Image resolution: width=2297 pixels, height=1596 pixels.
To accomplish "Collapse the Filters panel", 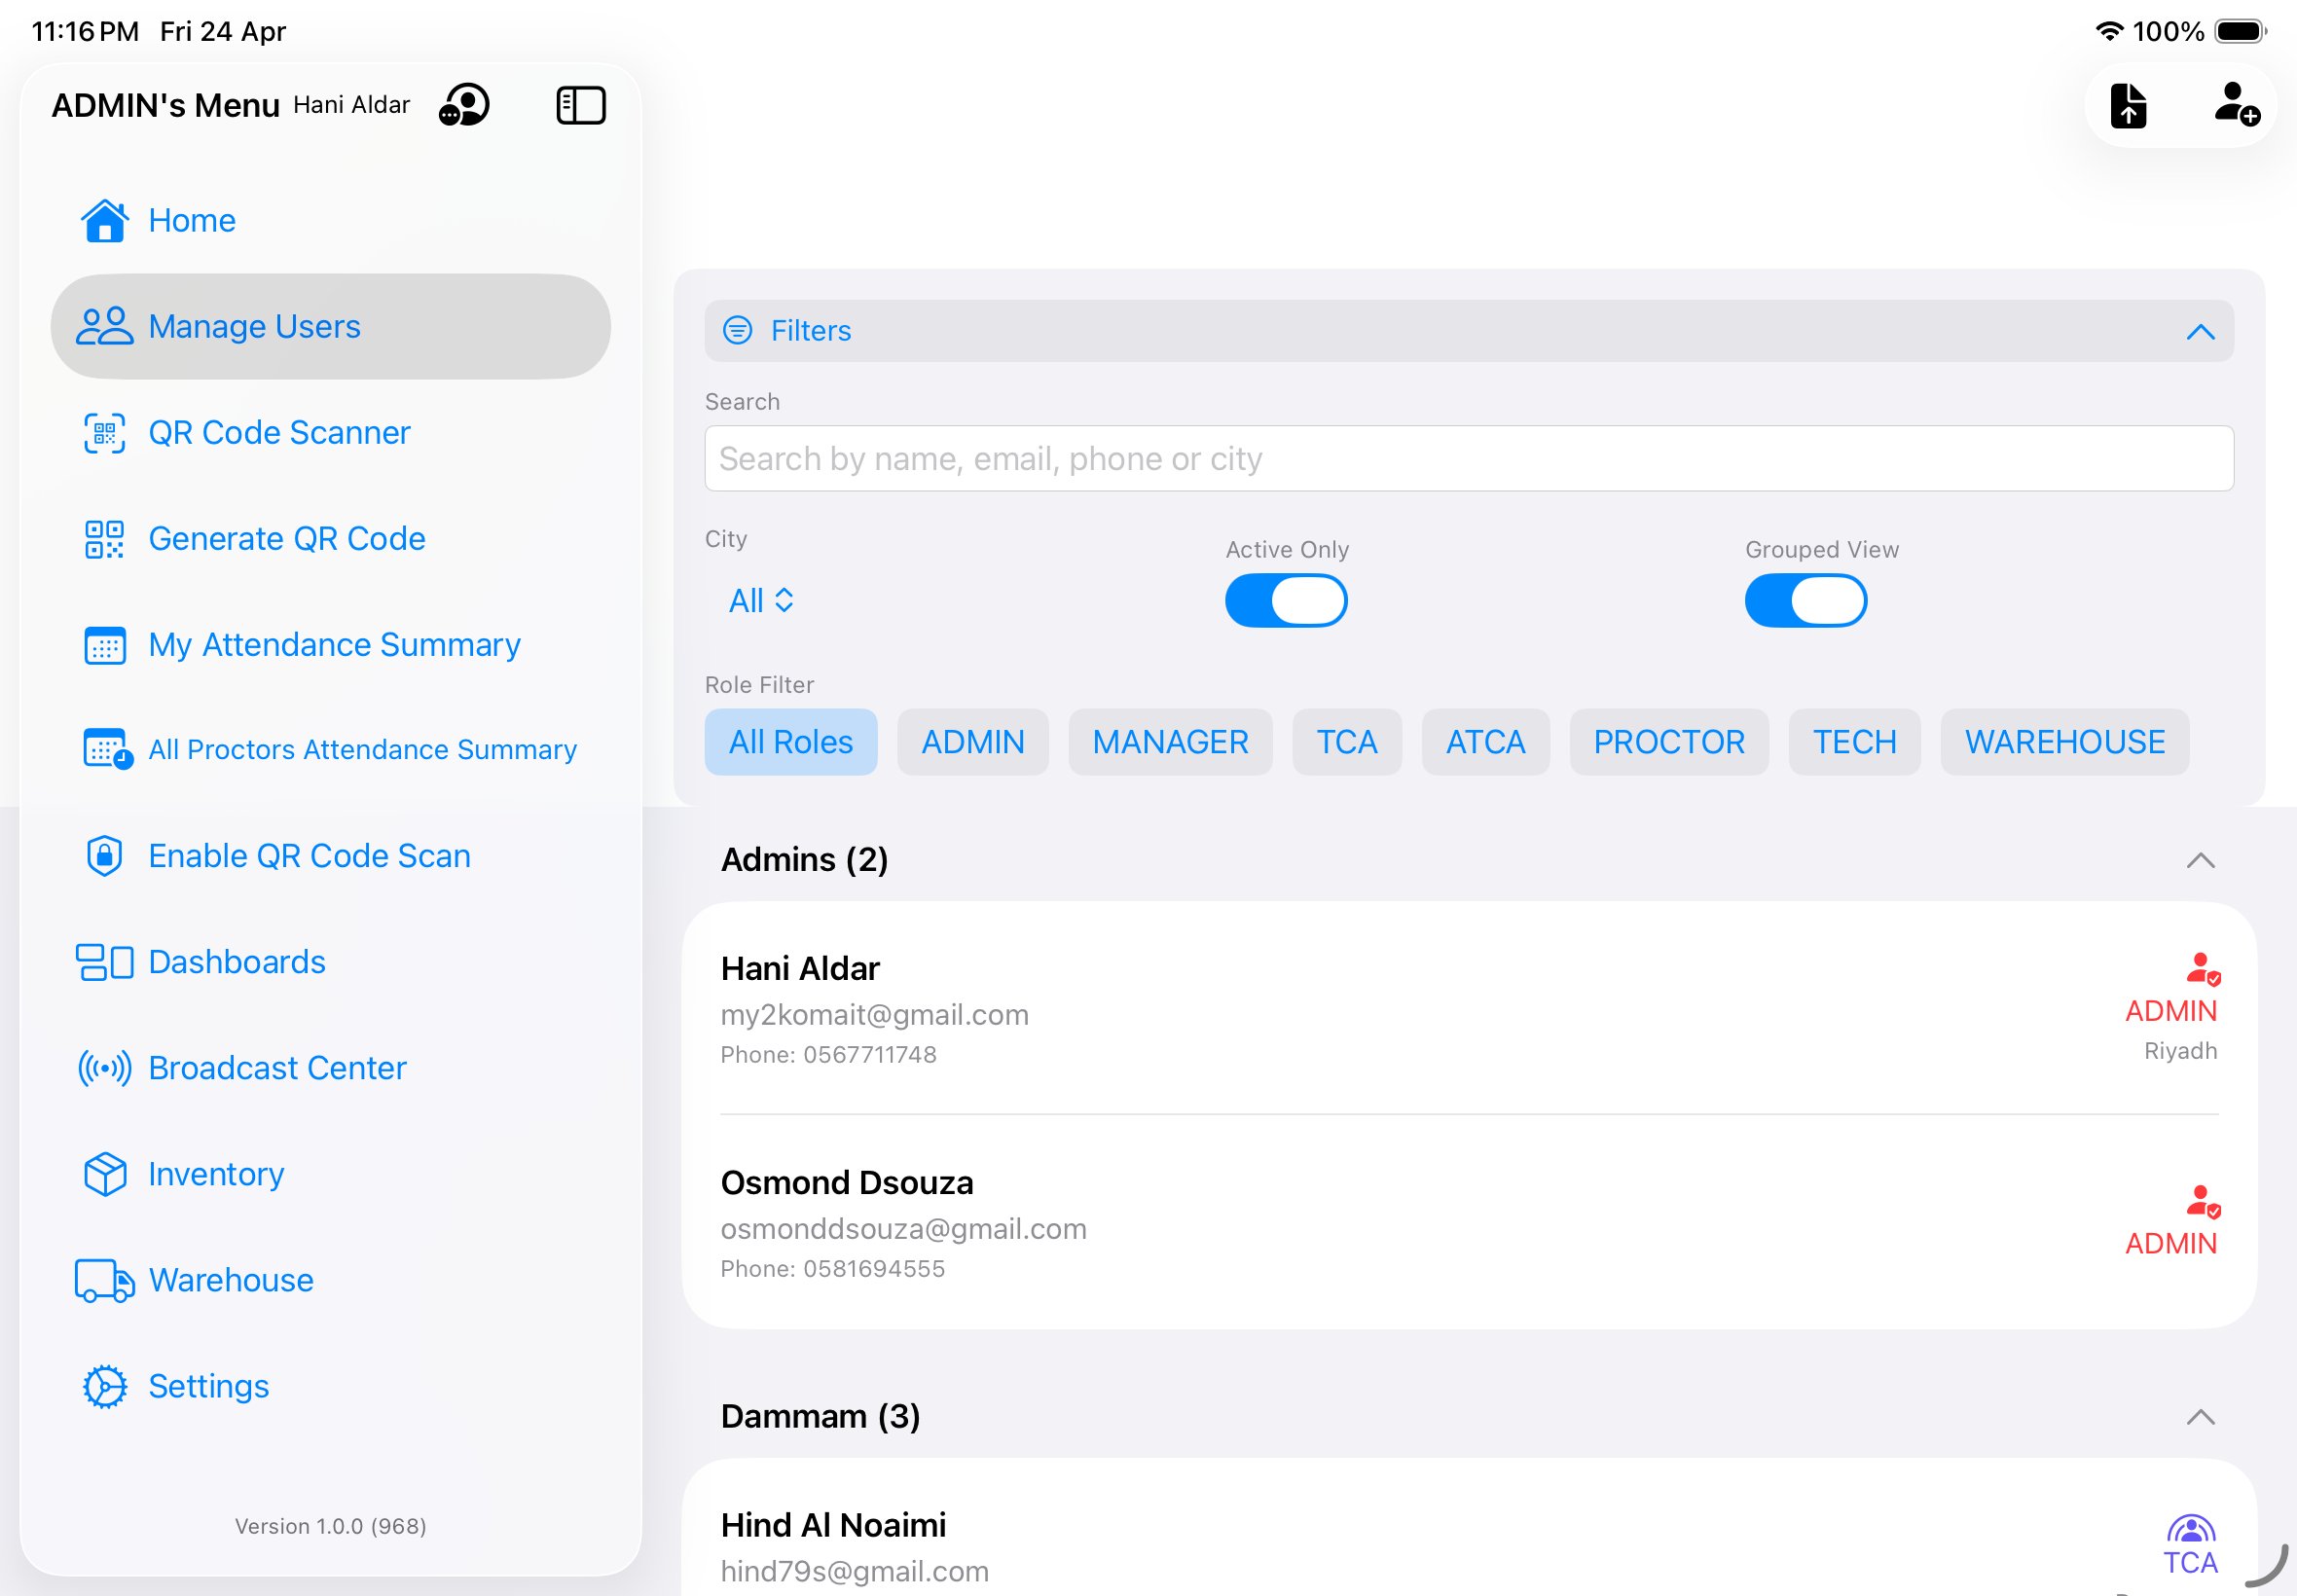I will 2197,331.
